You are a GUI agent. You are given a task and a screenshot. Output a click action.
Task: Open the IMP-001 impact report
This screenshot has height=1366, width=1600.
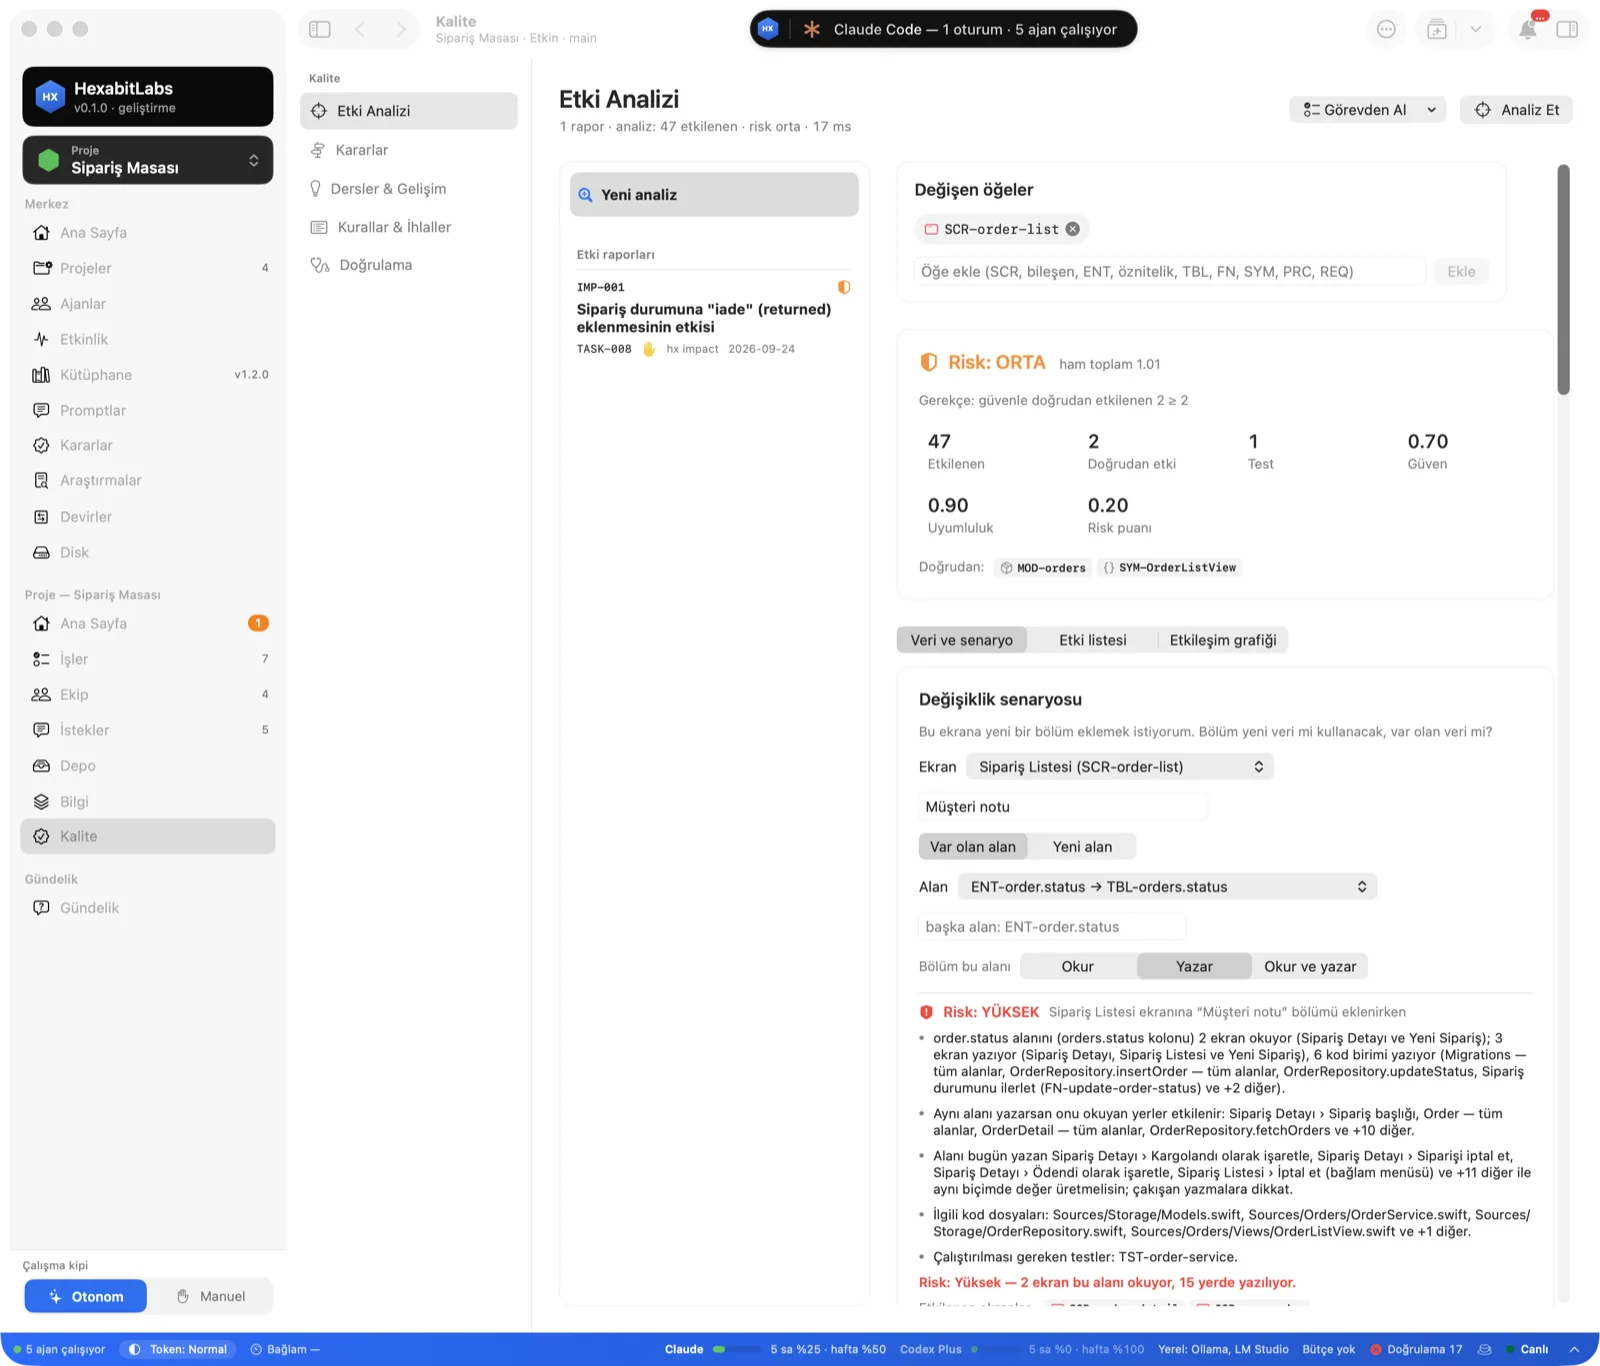pyautogui.click(x=714, y=318)
